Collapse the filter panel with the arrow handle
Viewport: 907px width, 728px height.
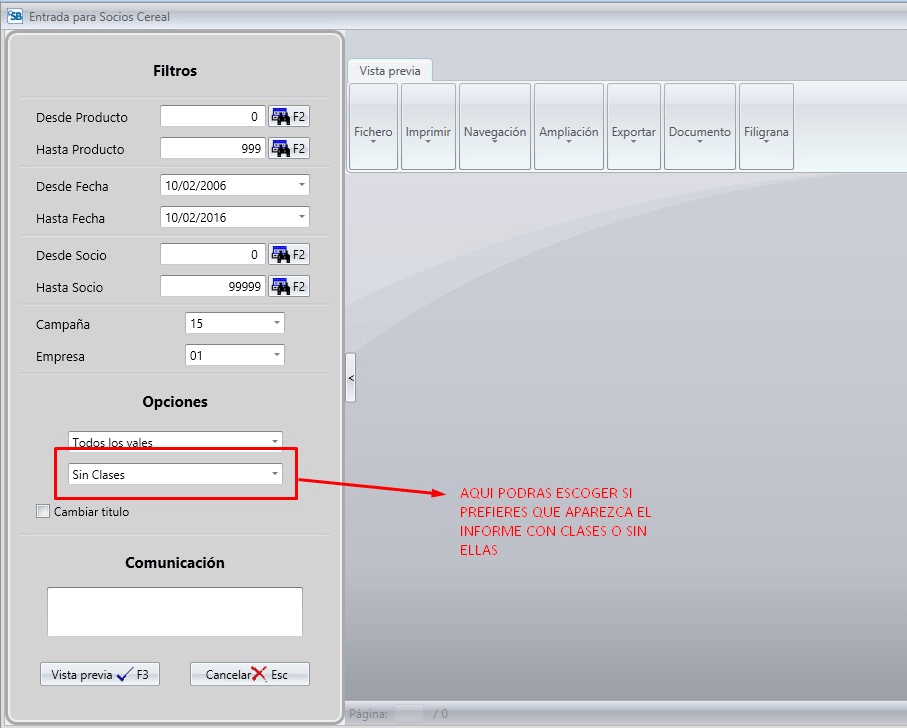click(x=350, y=377)
